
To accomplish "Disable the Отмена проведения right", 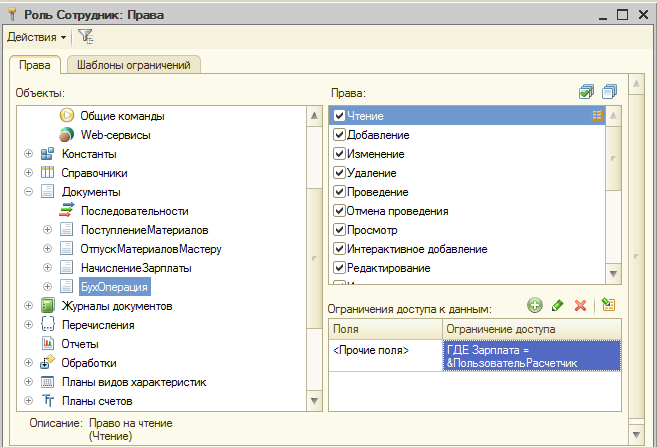I will [339, 211].
